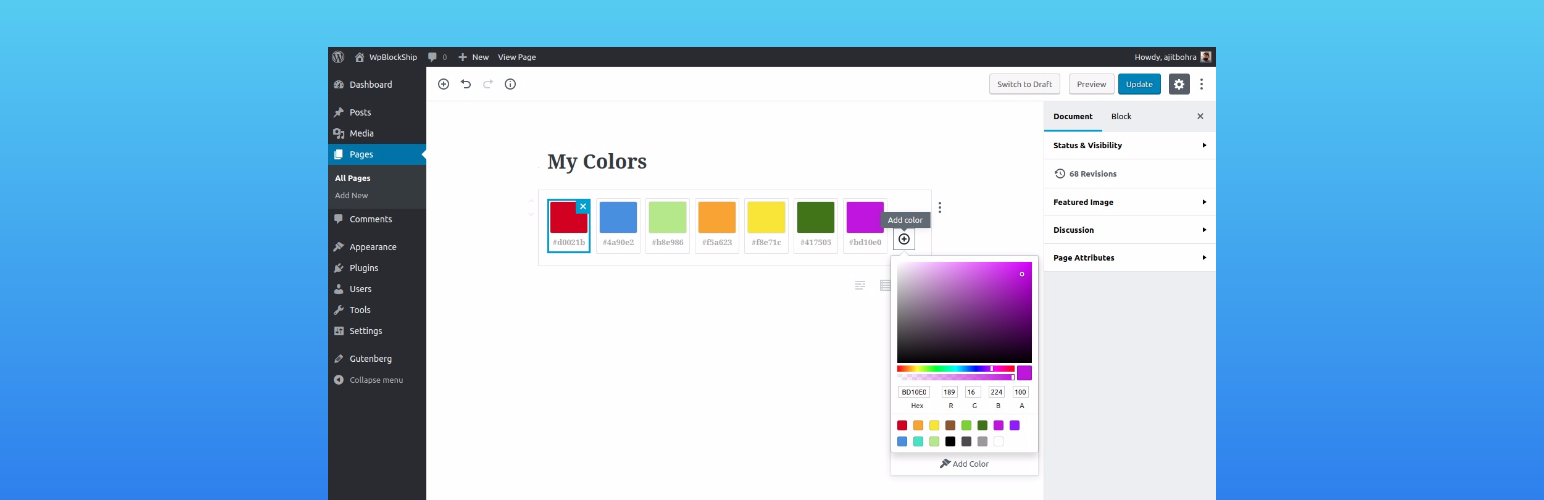Click the R value field

[x=950, y=392]
